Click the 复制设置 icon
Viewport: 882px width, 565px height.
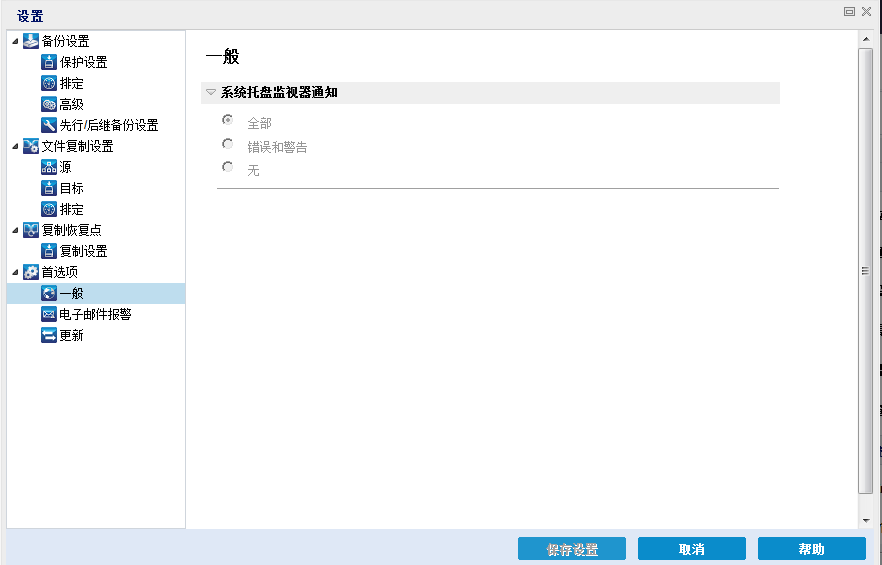49,251
